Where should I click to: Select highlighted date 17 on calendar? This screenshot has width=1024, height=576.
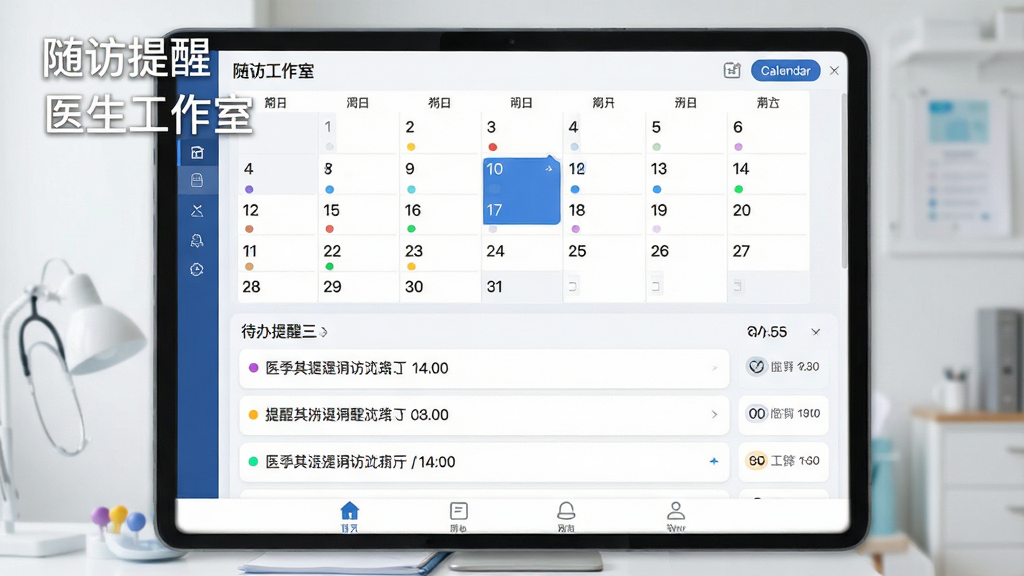click(521, 211)
